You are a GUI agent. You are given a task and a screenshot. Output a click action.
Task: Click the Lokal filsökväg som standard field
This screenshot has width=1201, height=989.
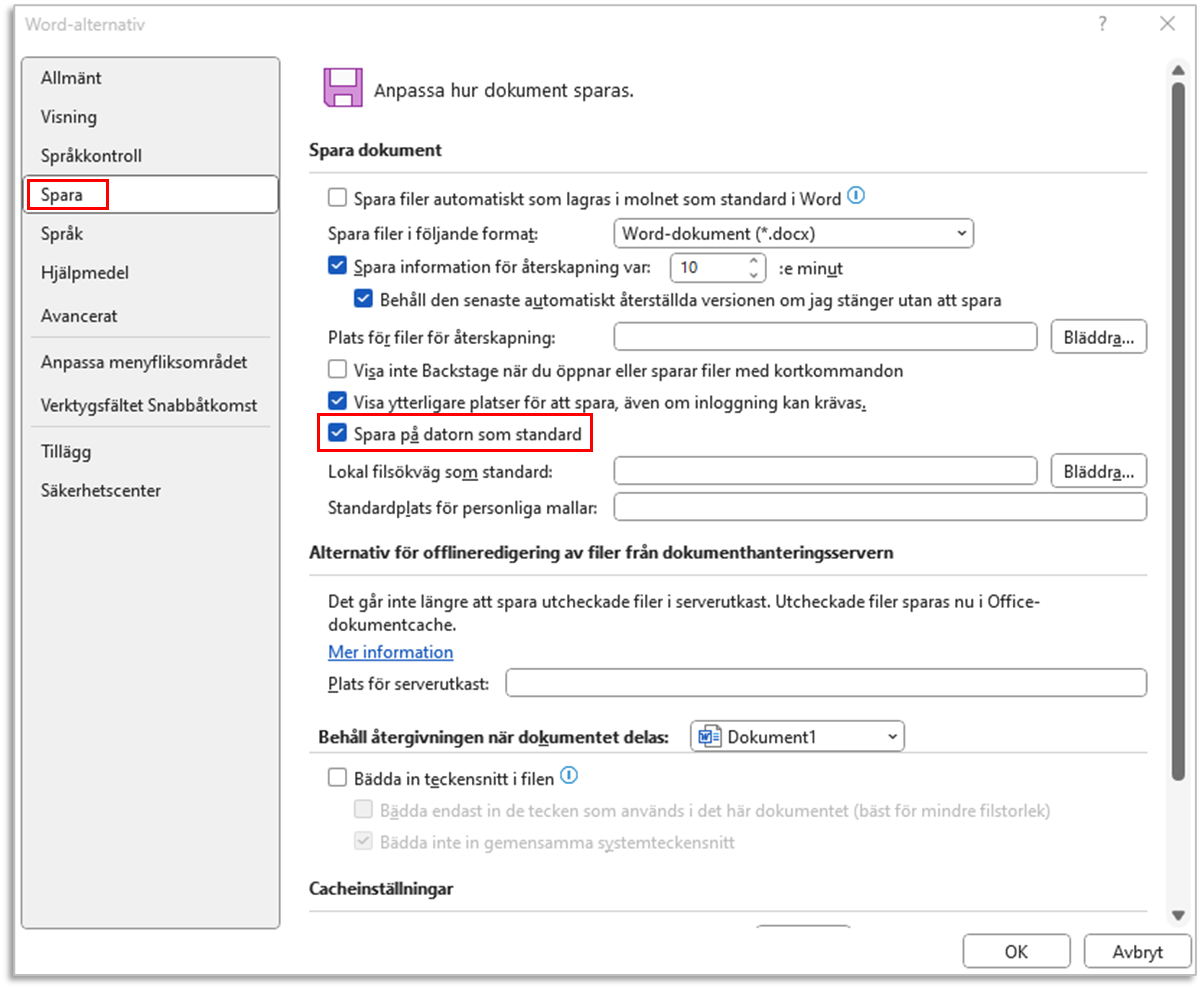(x=826, y=470)
